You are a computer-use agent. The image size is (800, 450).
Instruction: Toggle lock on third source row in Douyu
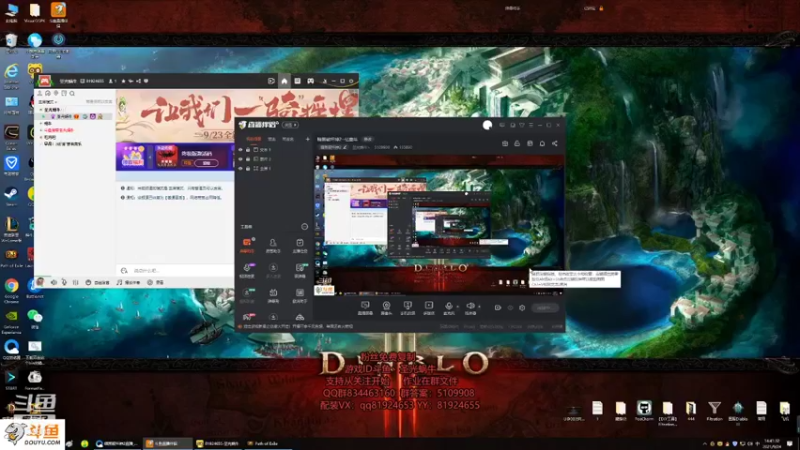(x=248, y=168)
